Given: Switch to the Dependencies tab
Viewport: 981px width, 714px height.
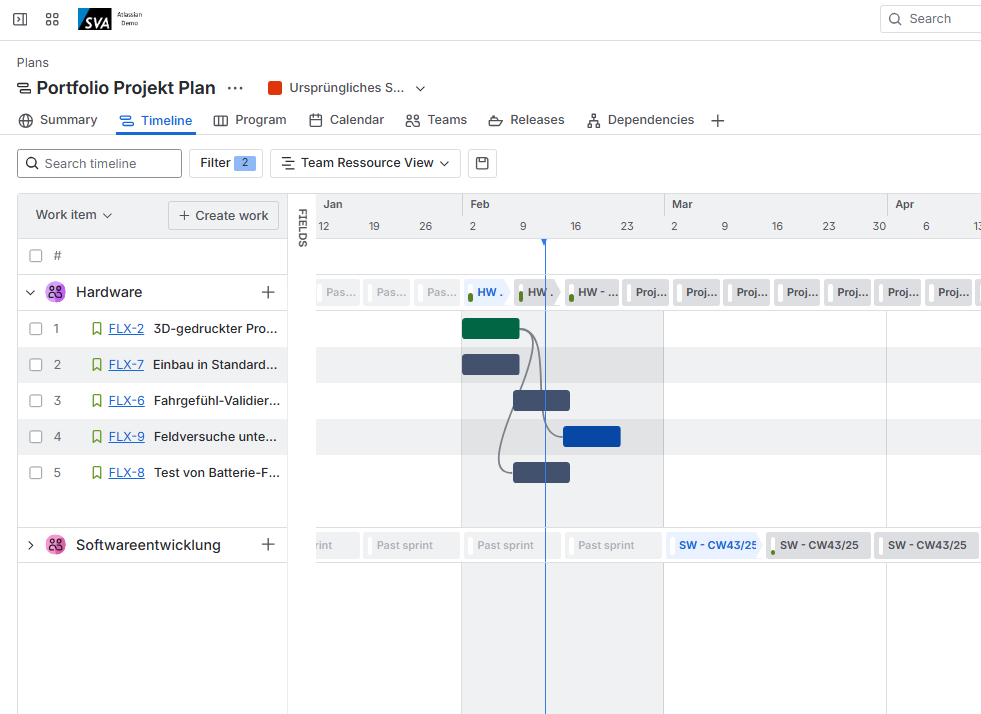Looking at the screenshot, I should [x=640, y=120].
